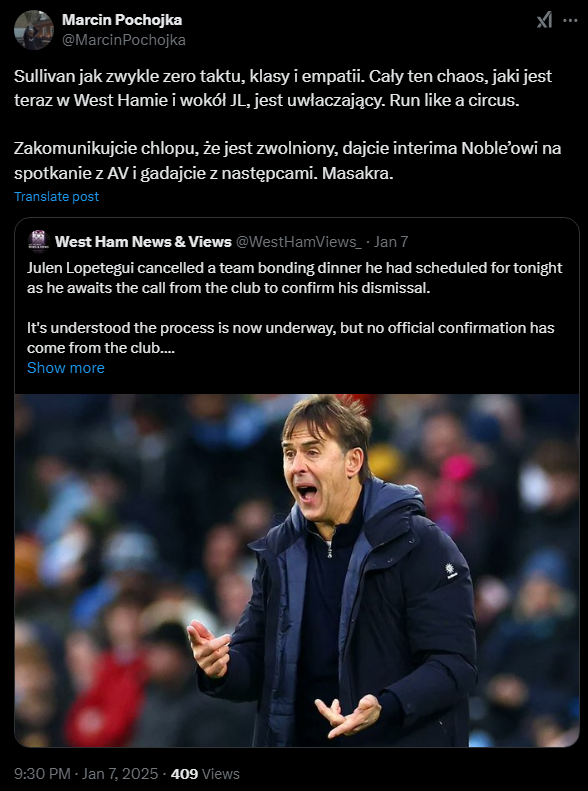Screen dimensions: 588x791
Task: Open the @MarcinPochojka handle link
Action: click(124, 40)
